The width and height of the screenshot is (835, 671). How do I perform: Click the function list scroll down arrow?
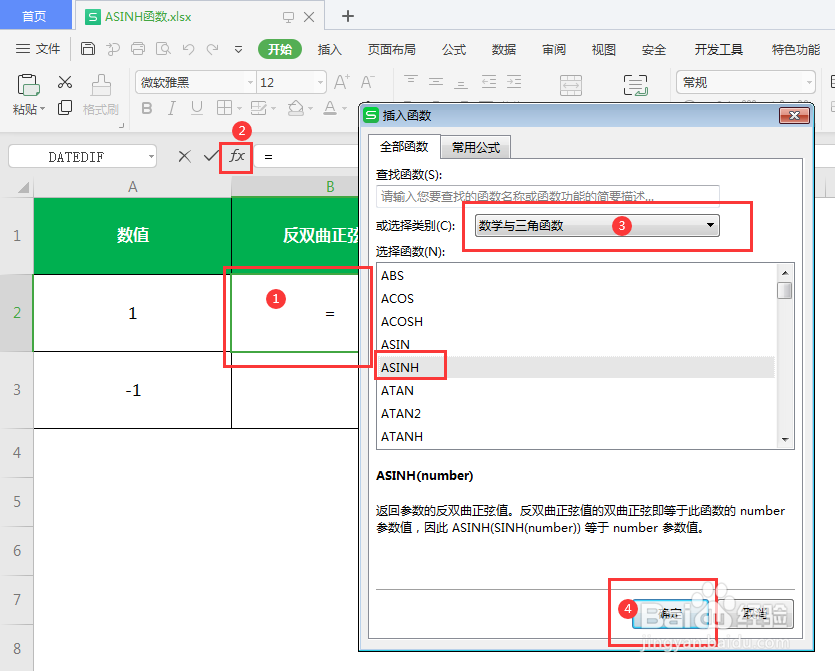click(x=785, y=440)
